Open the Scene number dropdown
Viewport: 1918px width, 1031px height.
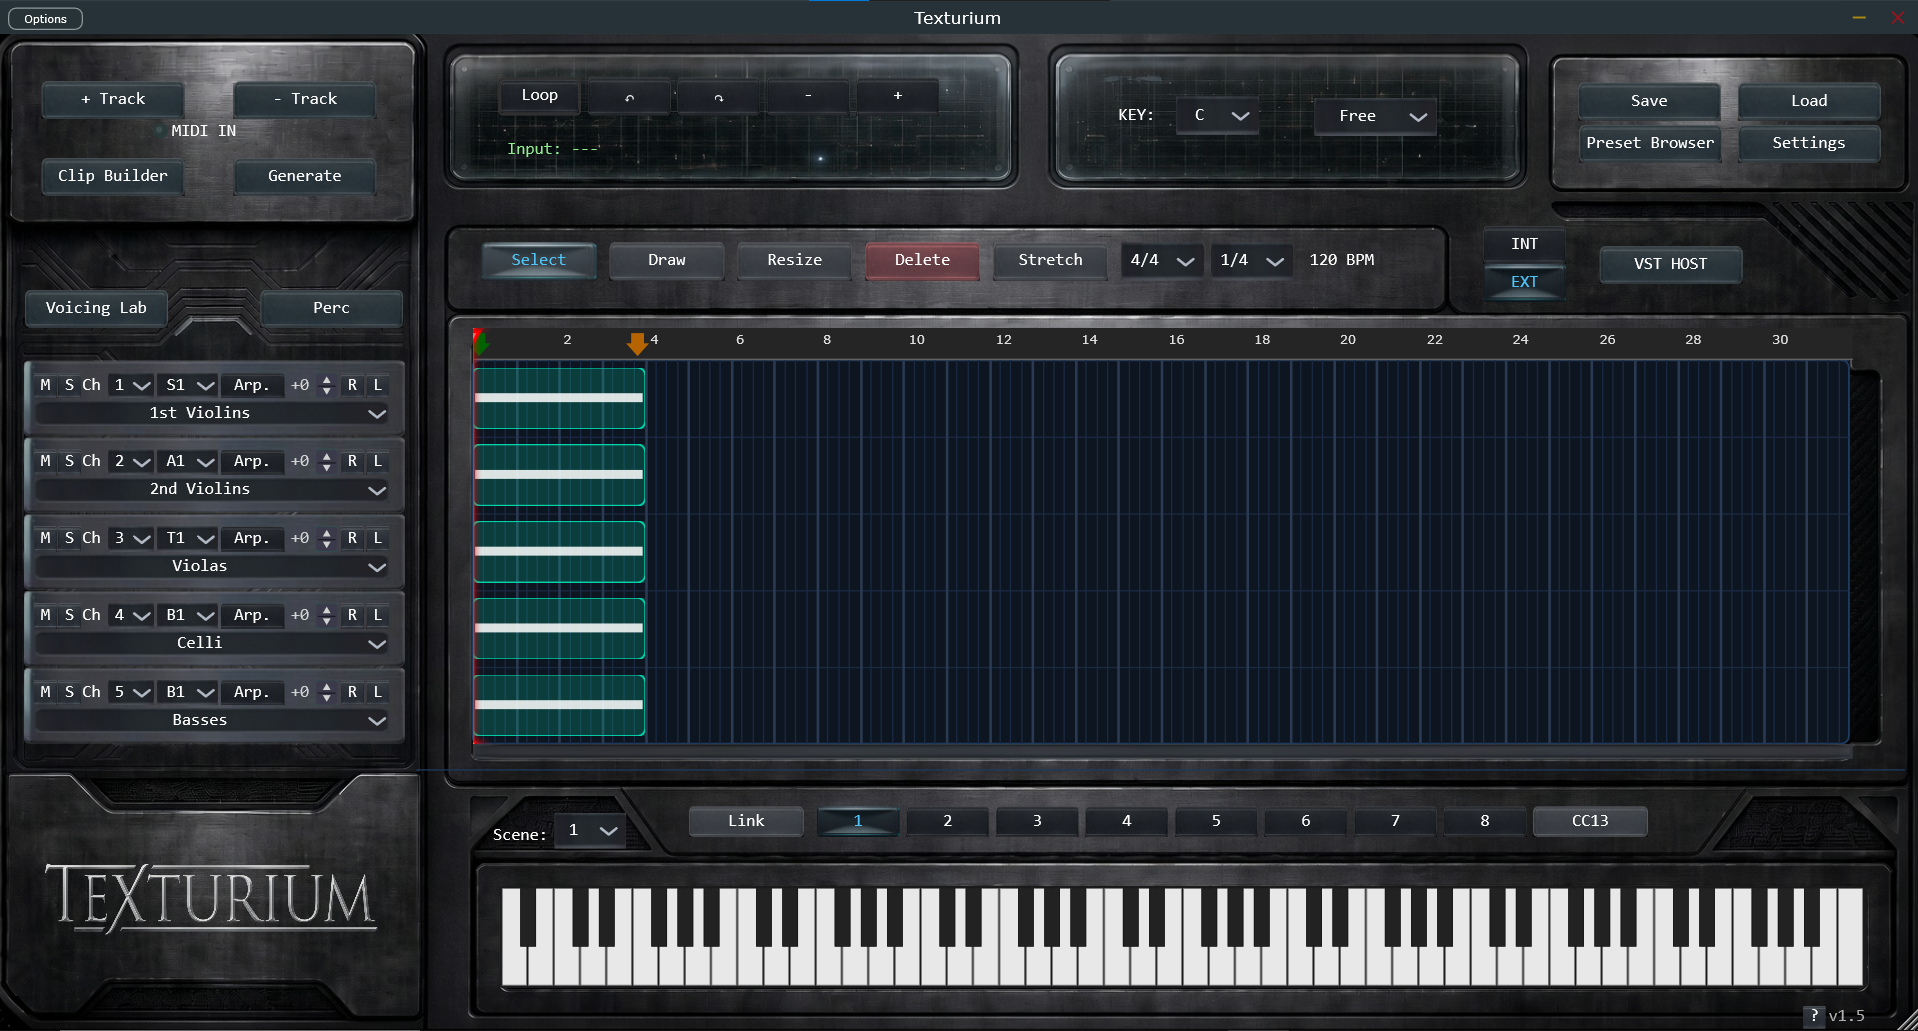tap(591, 831)
